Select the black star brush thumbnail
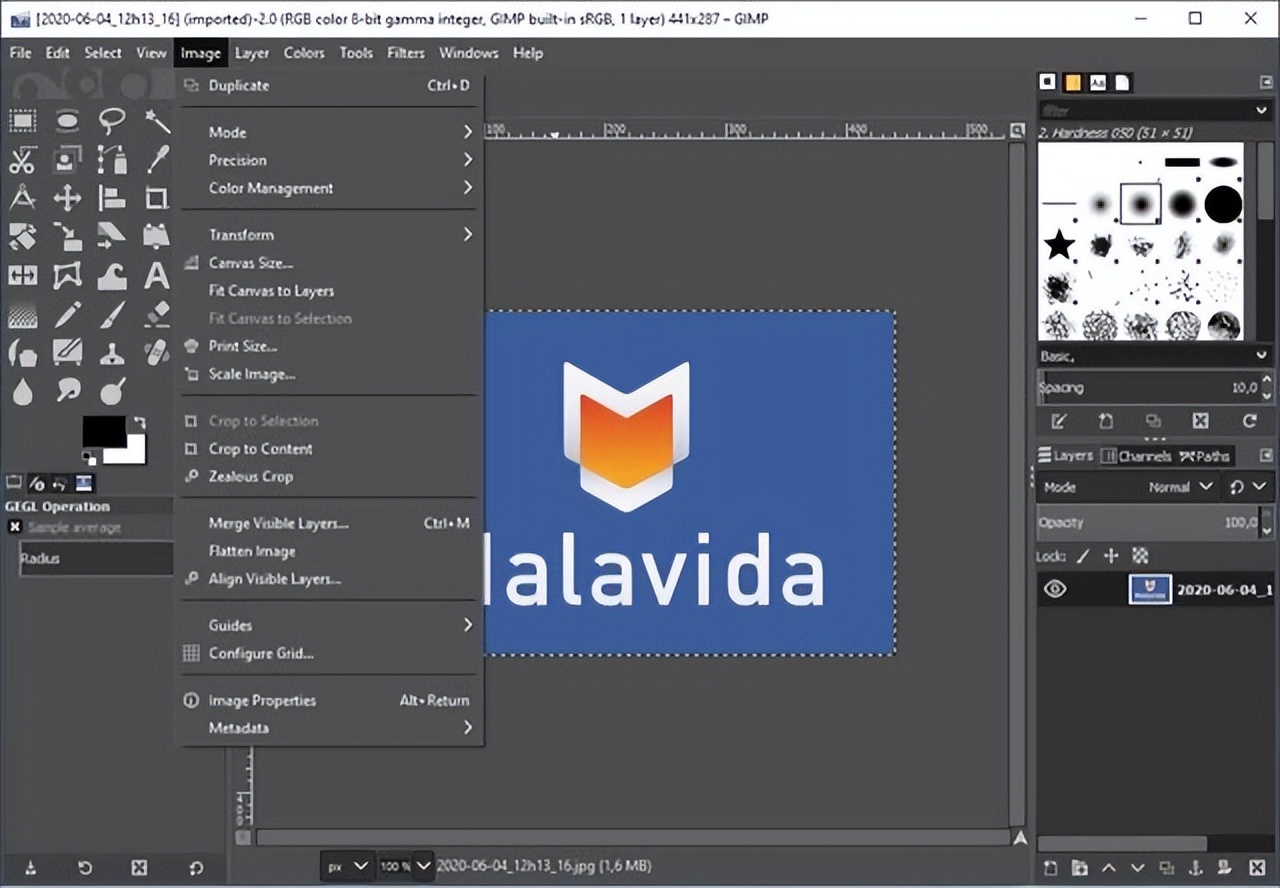The image size is (1280, 888). coord(1059,244)
